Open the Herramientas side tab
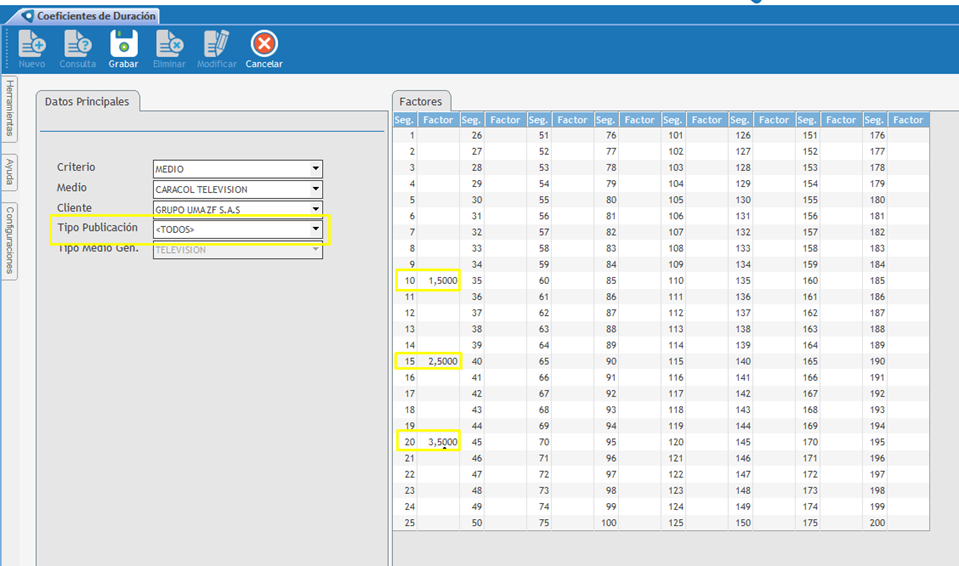This screenshot has width=959, height=566. click(10, 110)
